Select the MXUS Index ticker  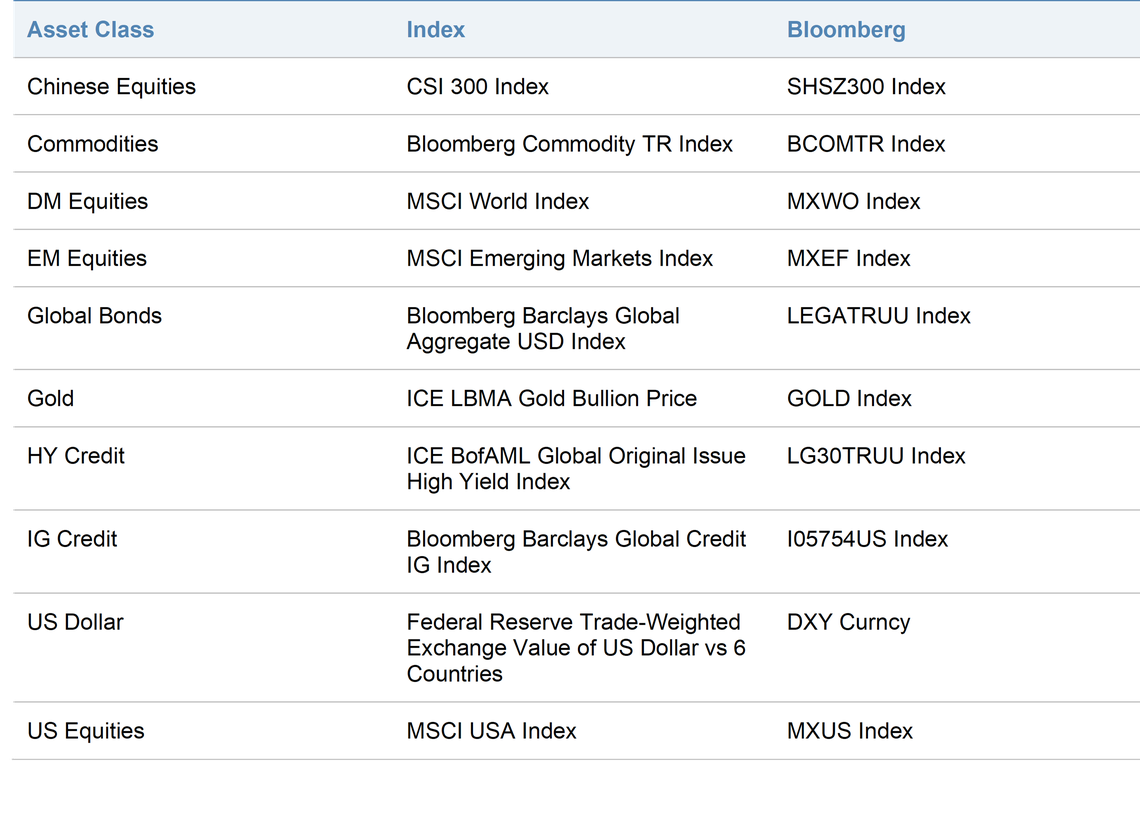click(849, 731)
